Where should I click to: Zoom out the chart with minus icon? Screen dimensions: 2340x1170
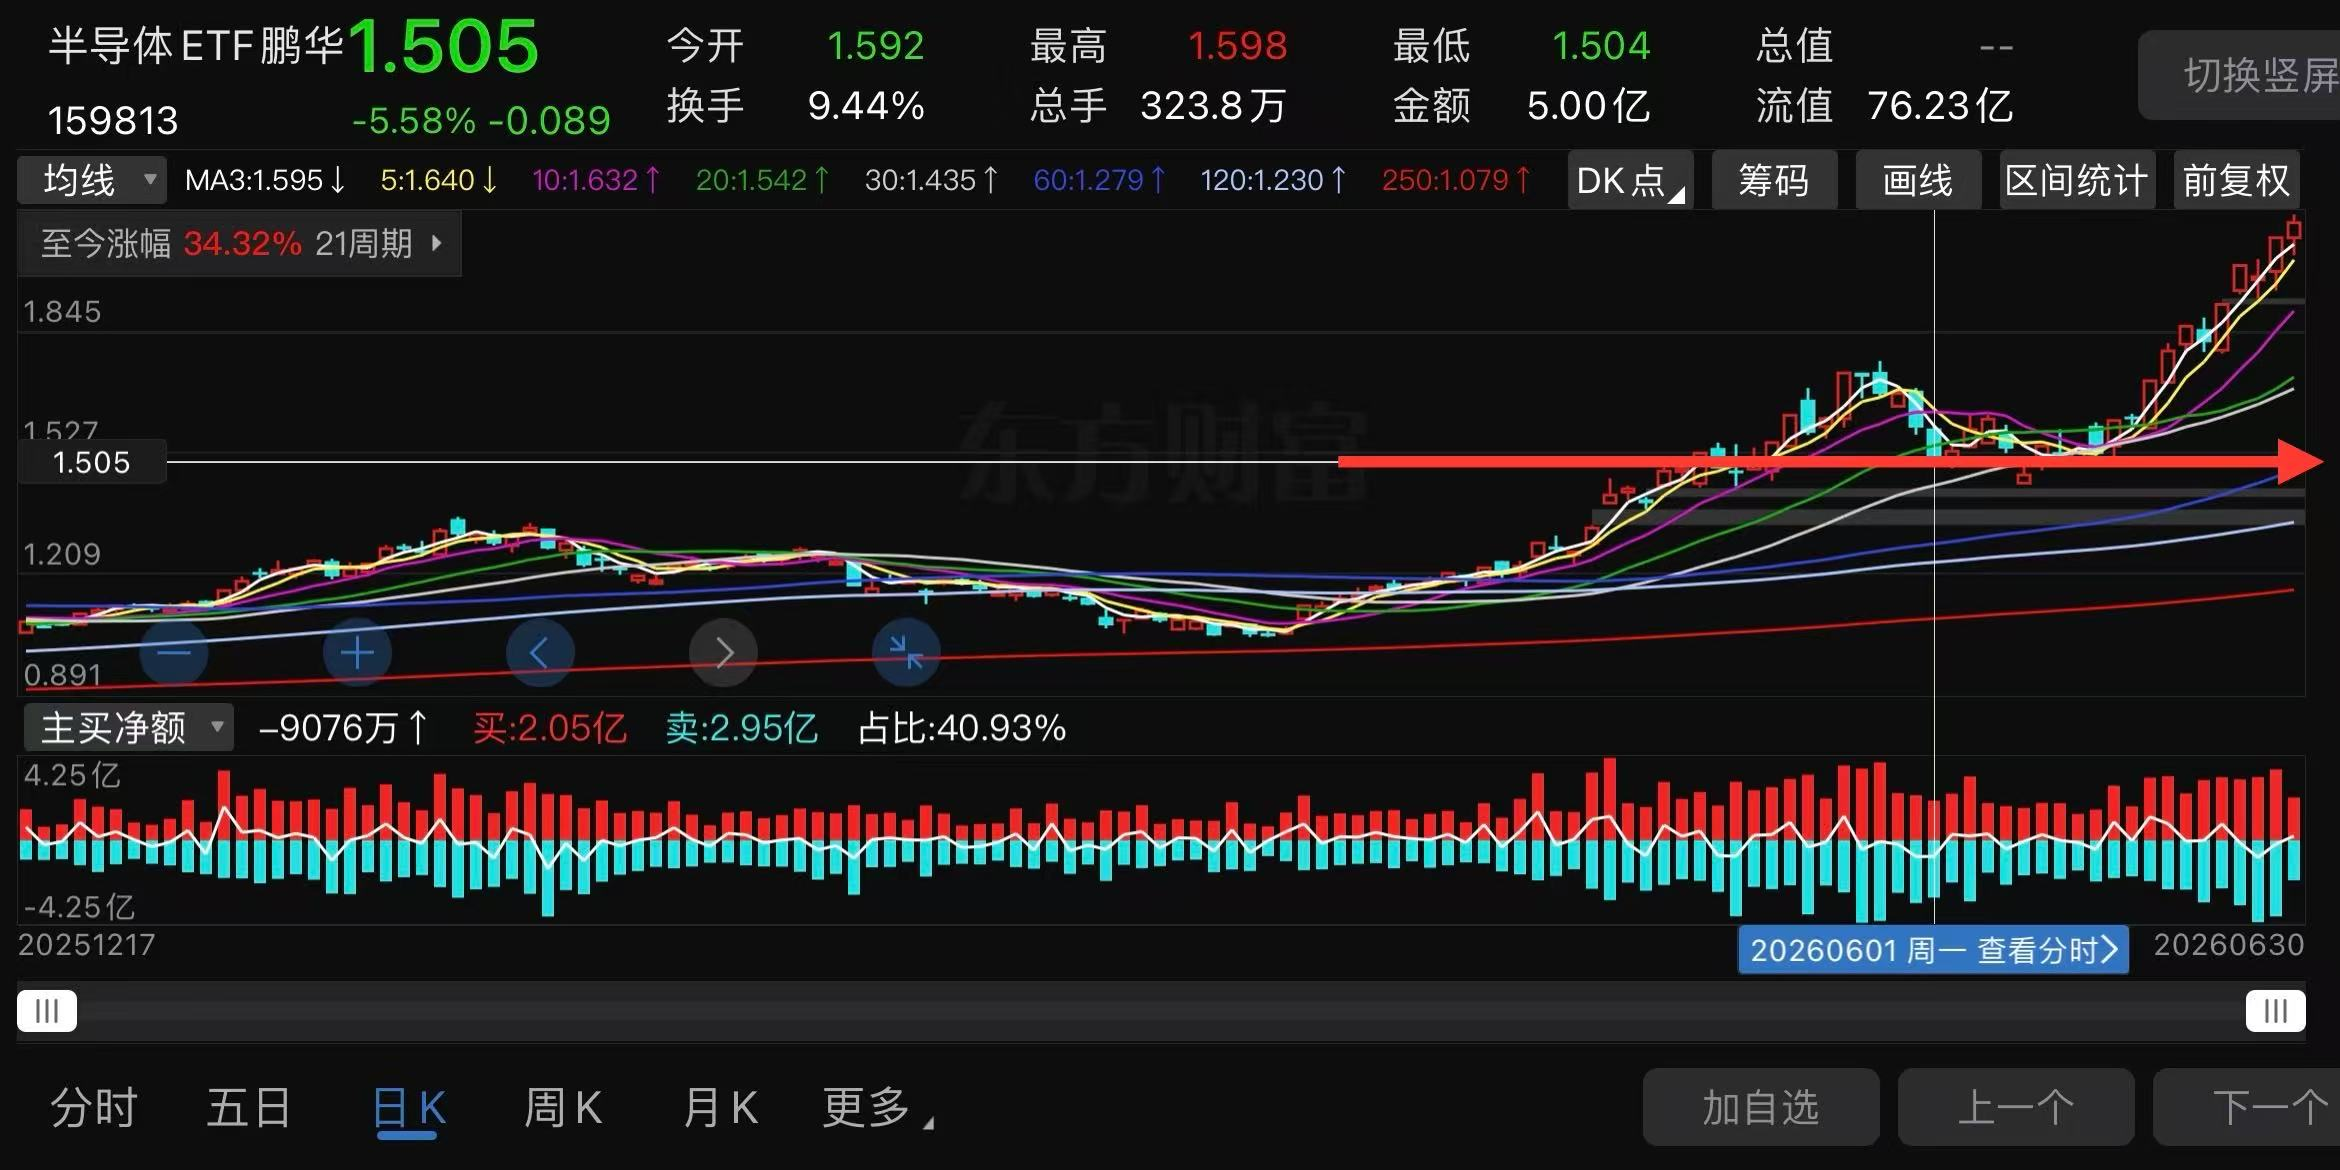(x=173, y=653)
